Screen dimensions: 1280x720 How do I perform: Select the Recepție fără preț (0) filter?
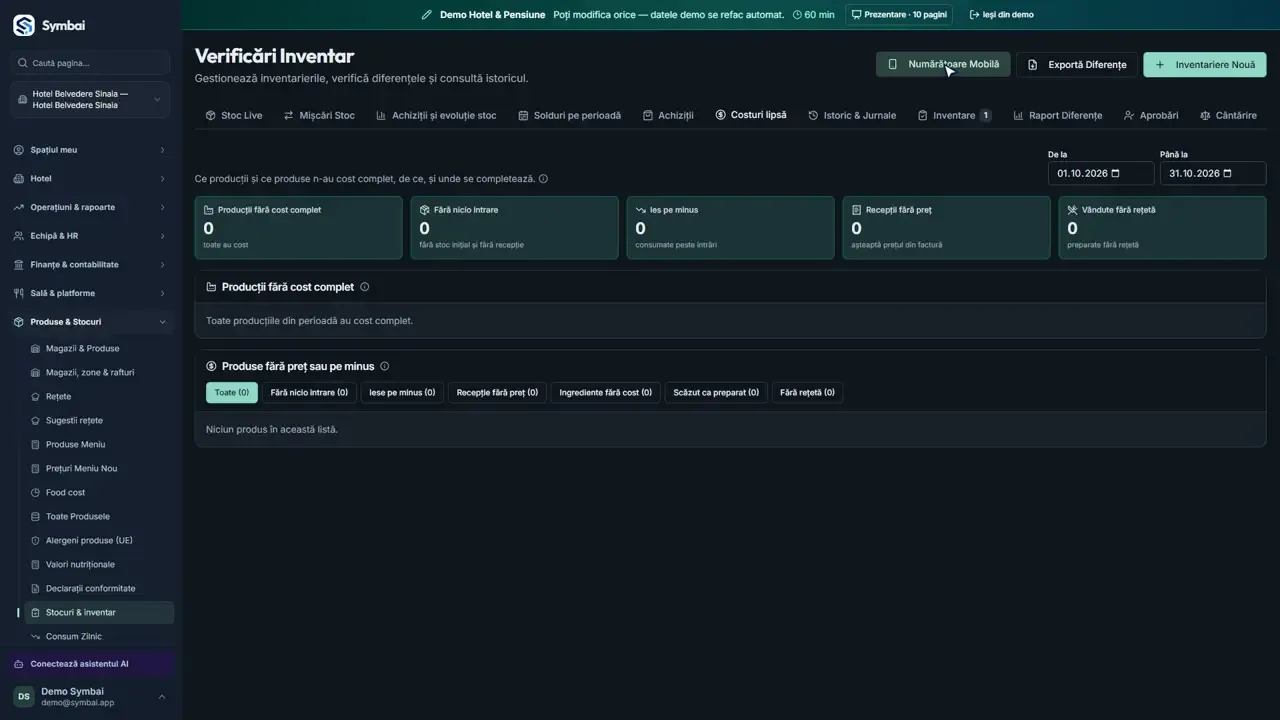coord(497,393)
